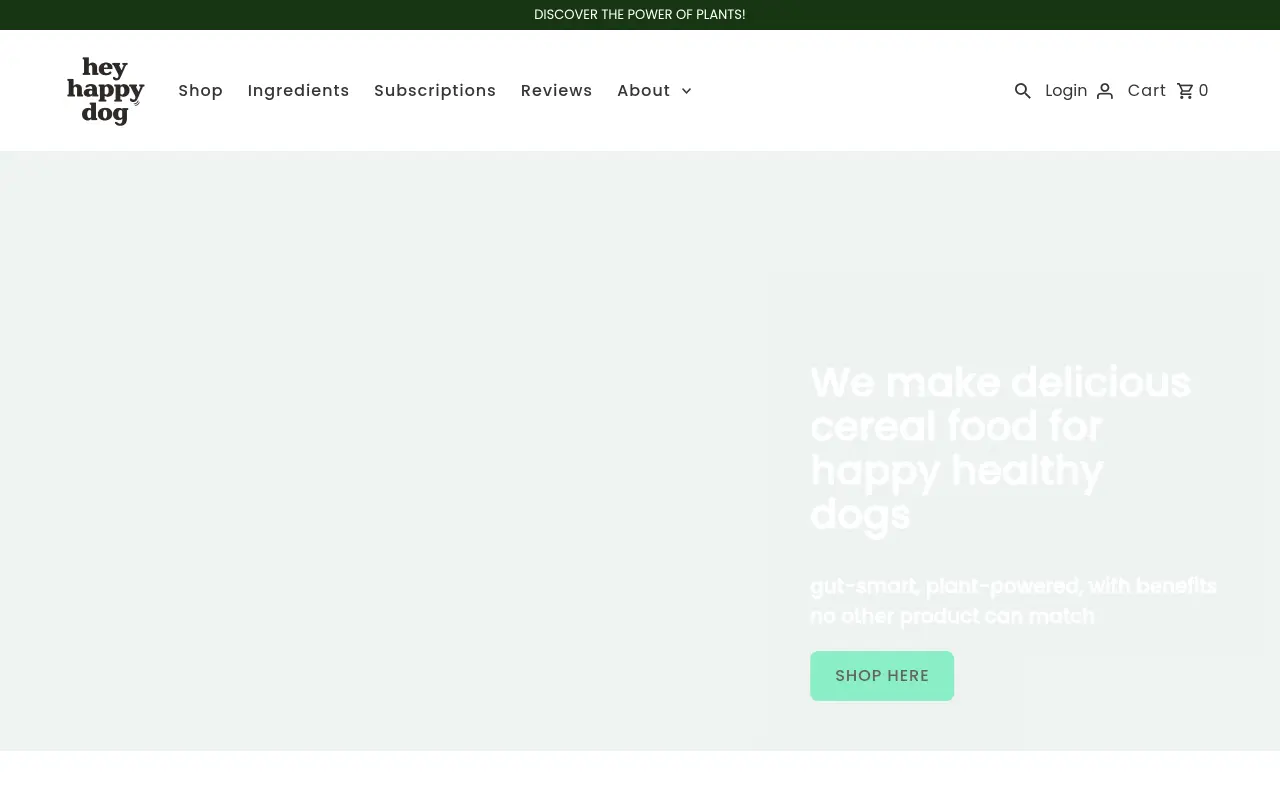Click the hey happy dog logo
The image size is (1280, 800).
tap(106, 91)
